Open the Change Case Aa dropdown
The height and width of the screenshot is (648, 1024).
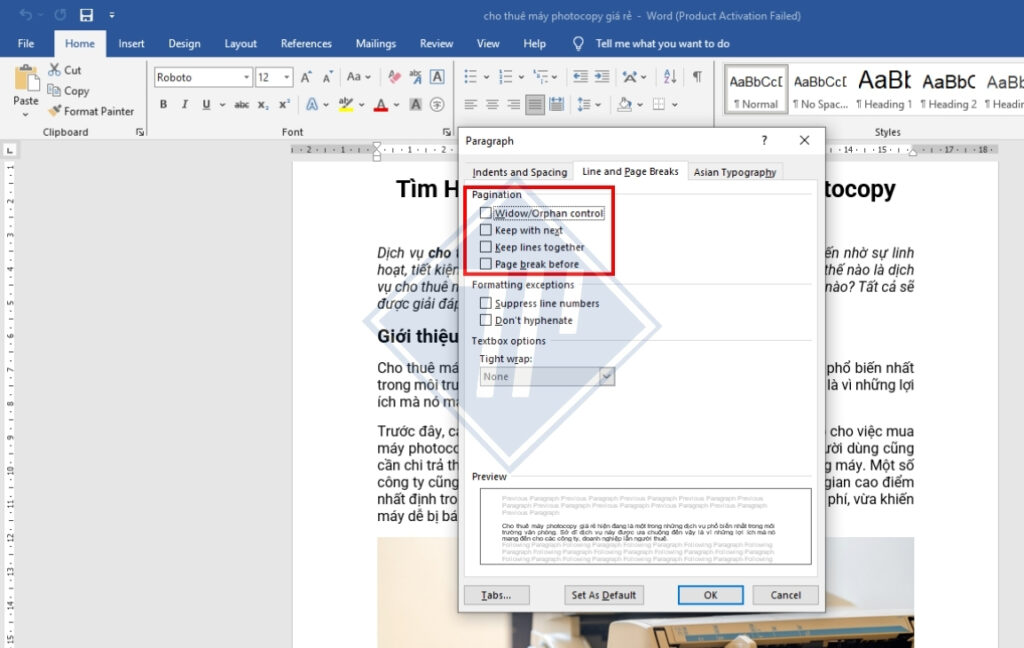pos(359,77)
